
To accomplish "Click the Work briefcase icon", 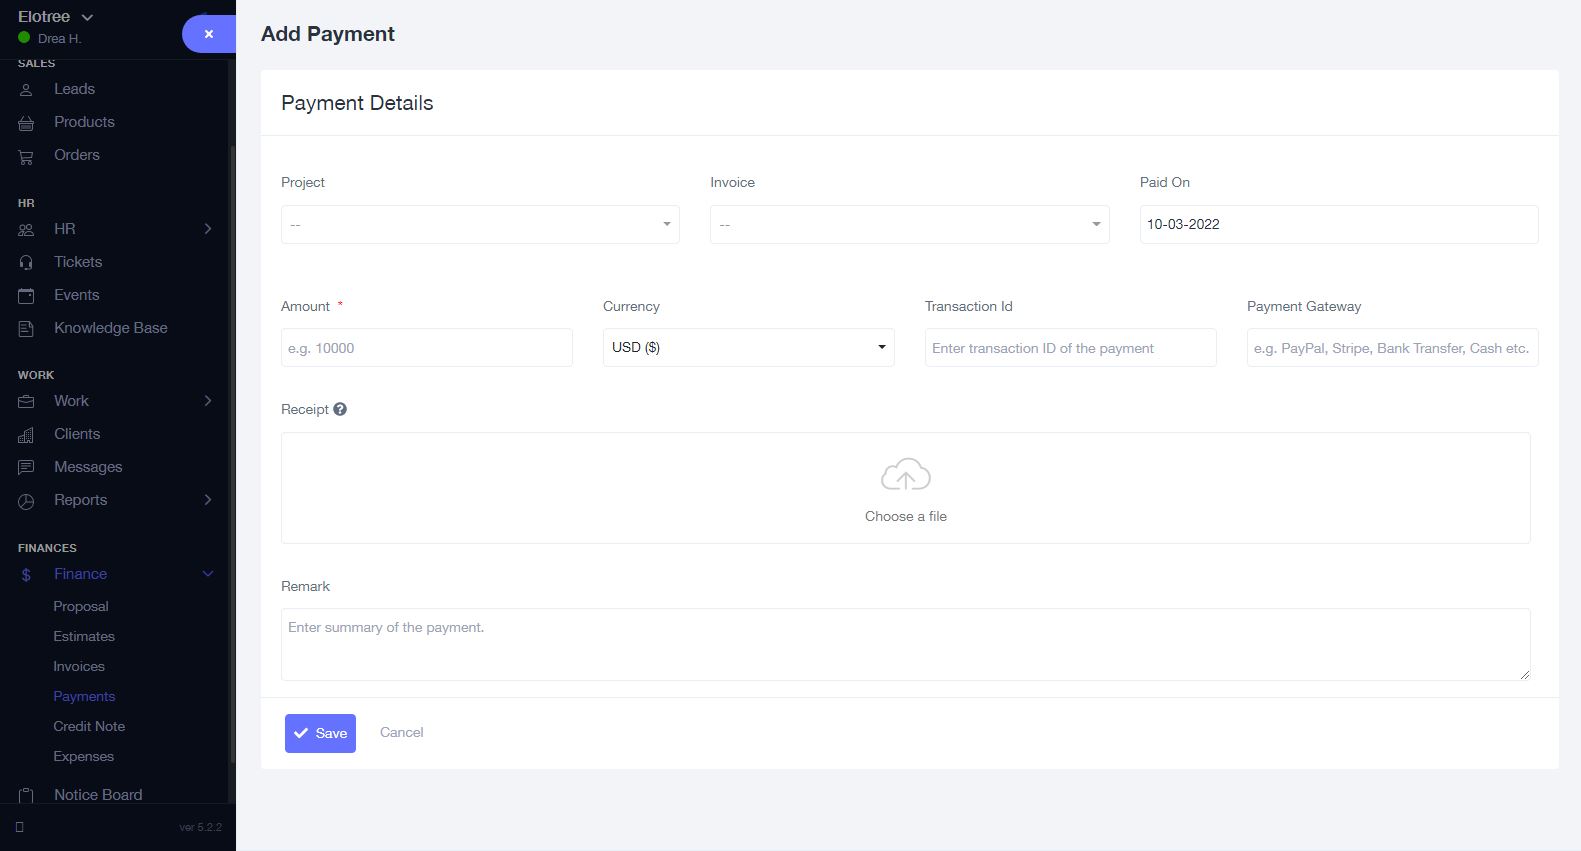I will click(x=26, y=402).
